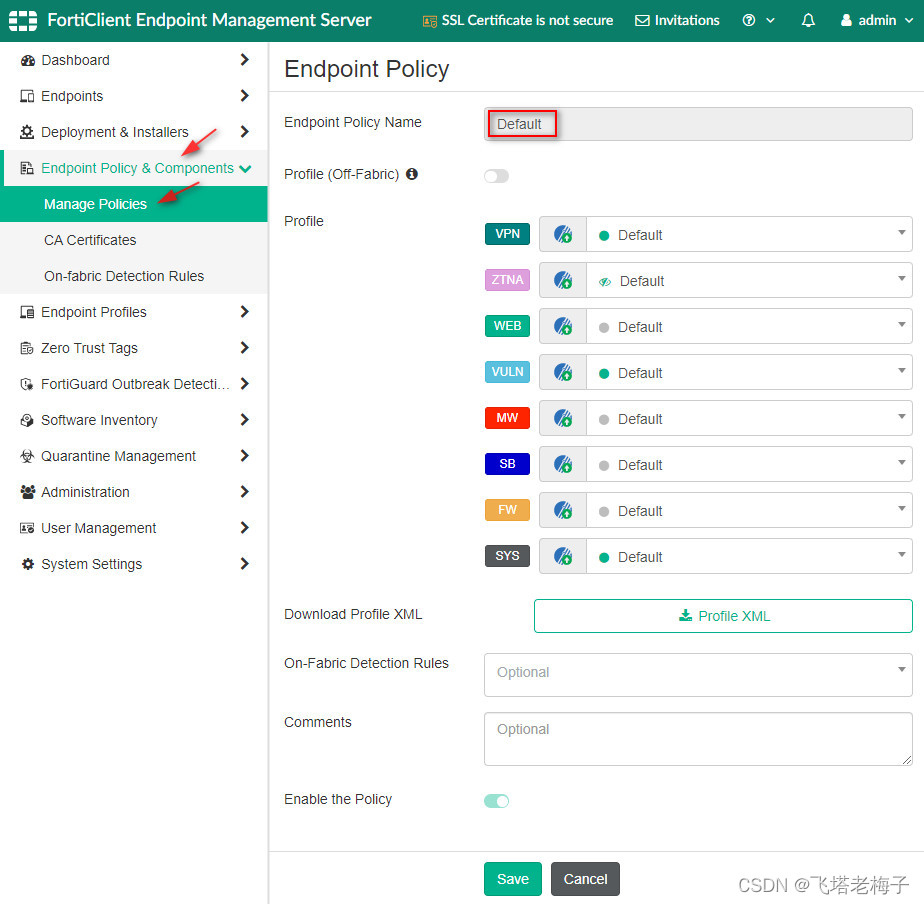Open FortiGuard Outbreak Detection menu
924x904 pixels.
pyautogui.click(x=134, y=384)
